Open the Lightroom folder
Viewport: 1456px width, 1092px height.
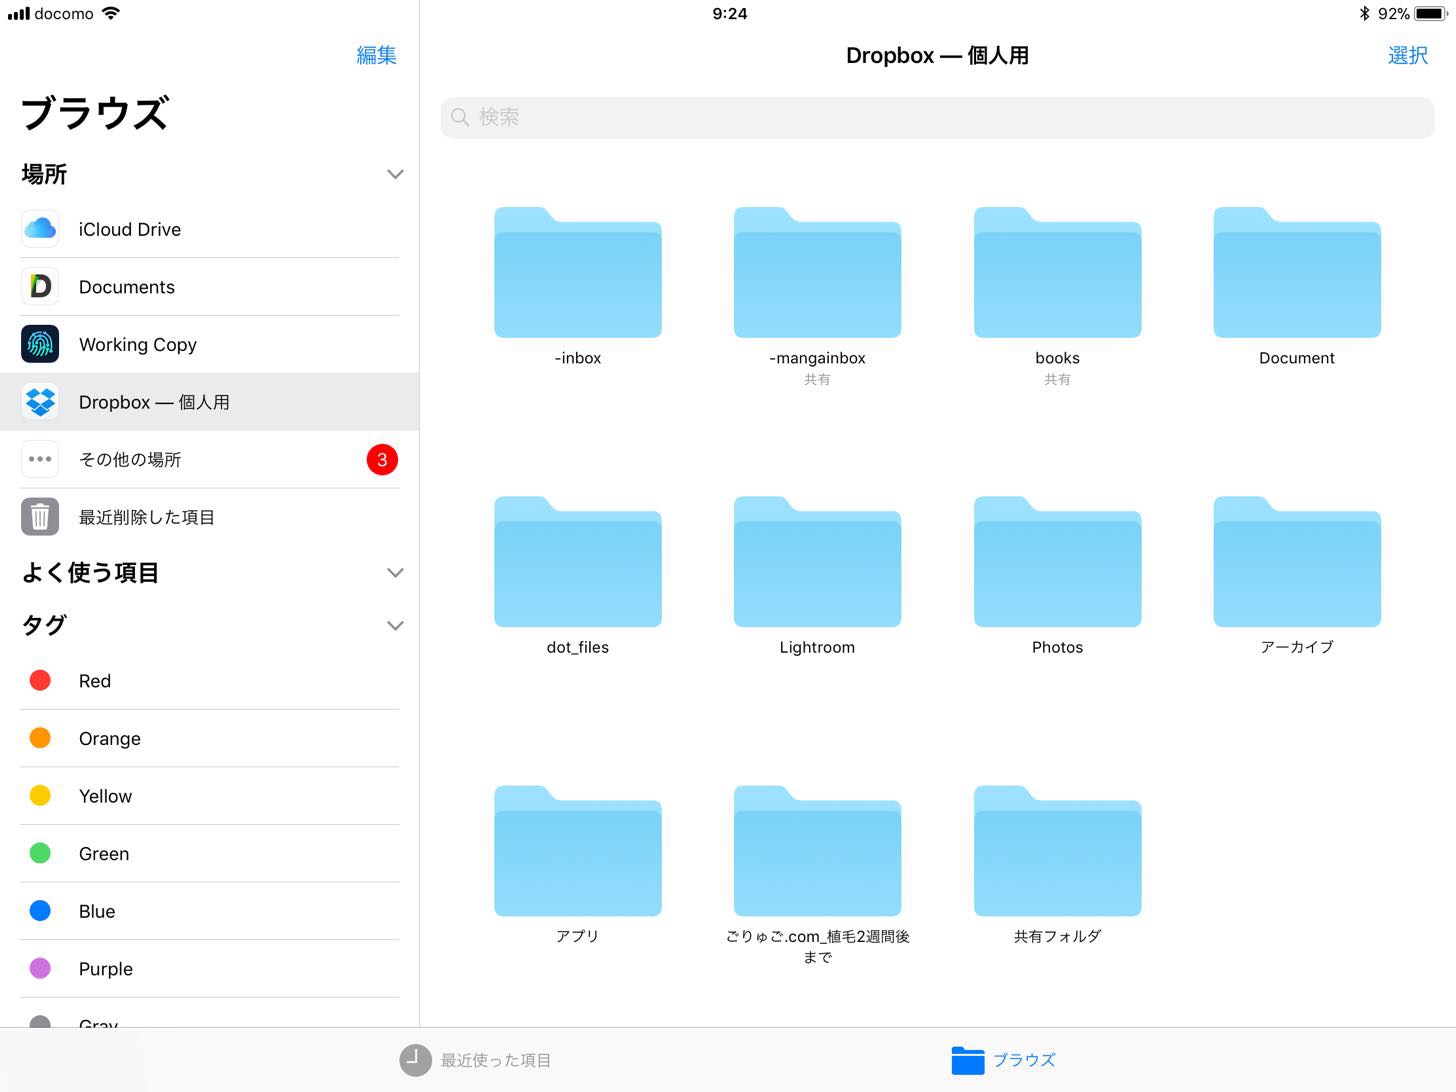click(x=817, y=562)
